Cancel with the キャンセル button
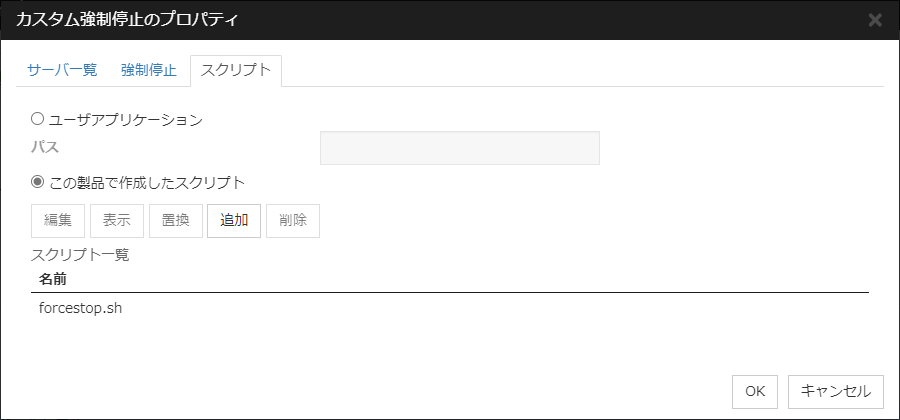Image resolution: width=900 pixels, height=420 pixels. click(836, 392)
